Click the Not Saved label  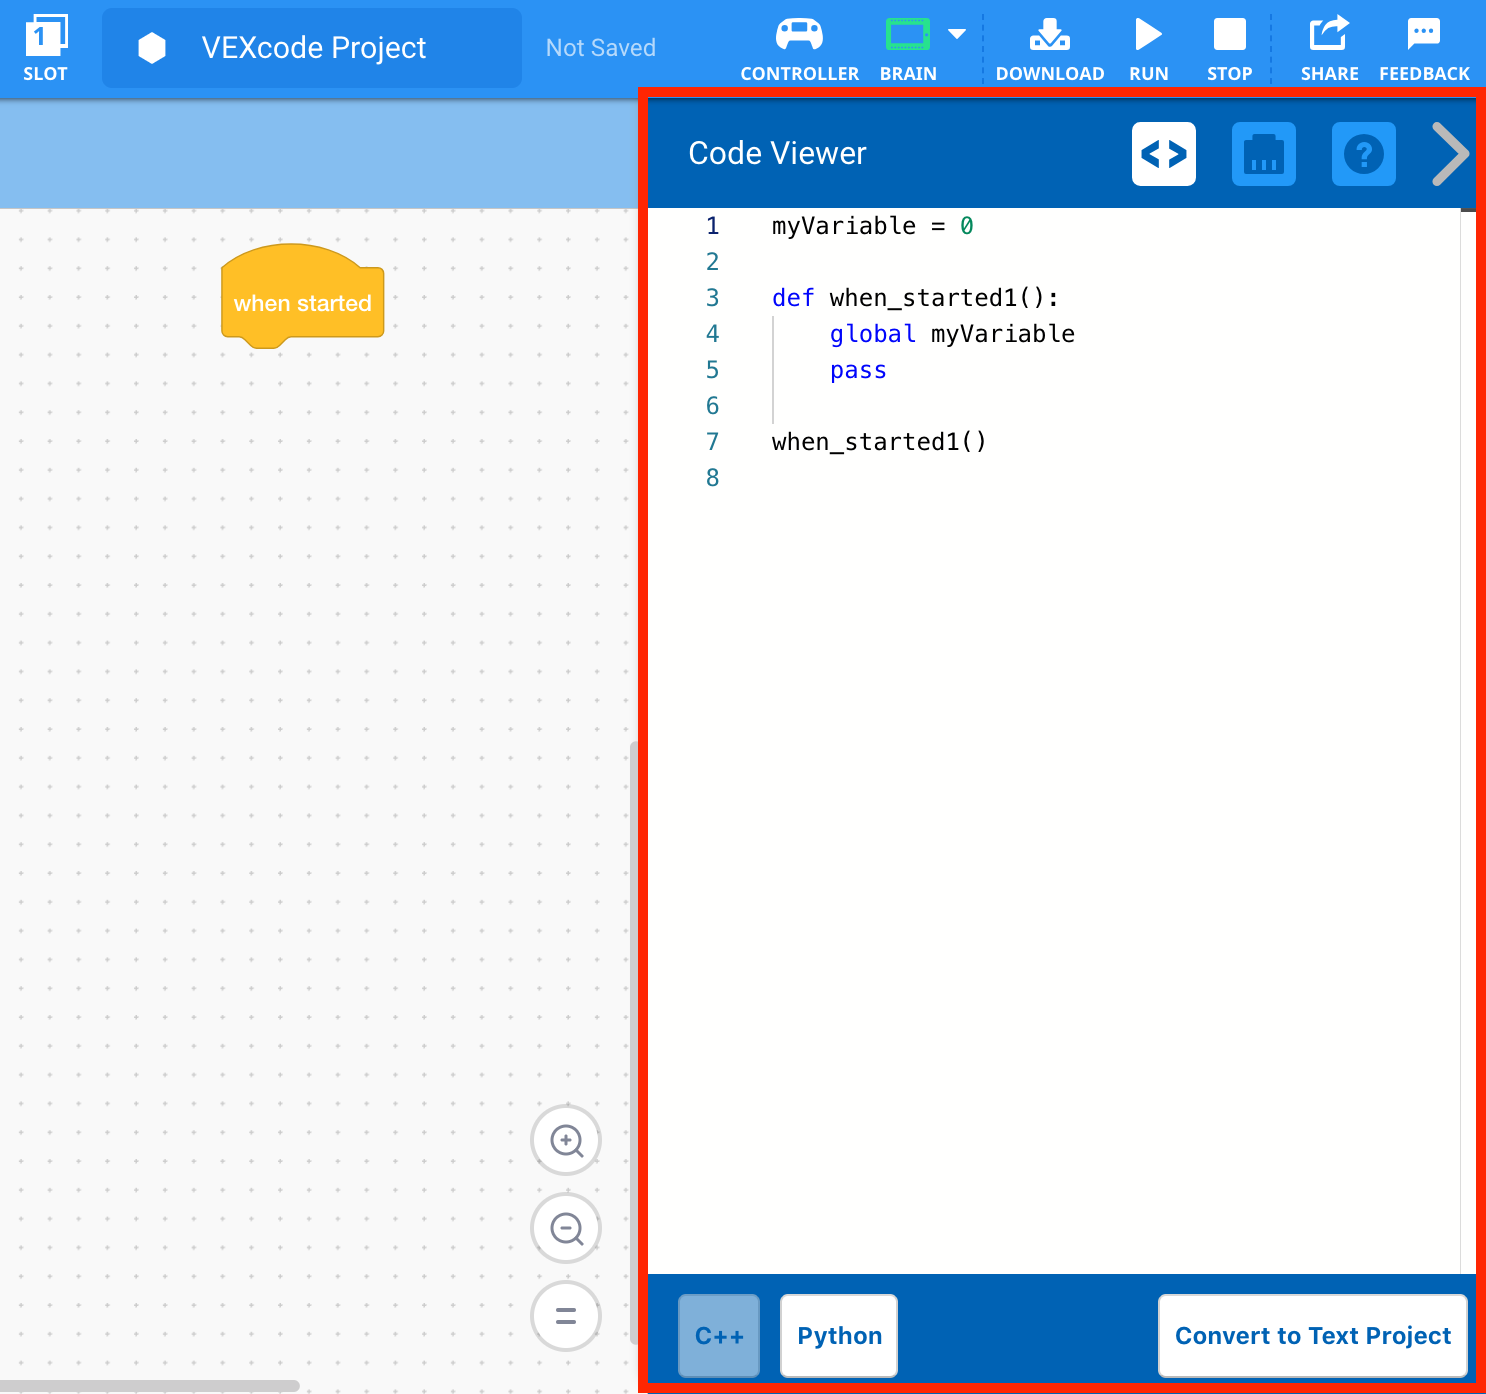point(600,47)
